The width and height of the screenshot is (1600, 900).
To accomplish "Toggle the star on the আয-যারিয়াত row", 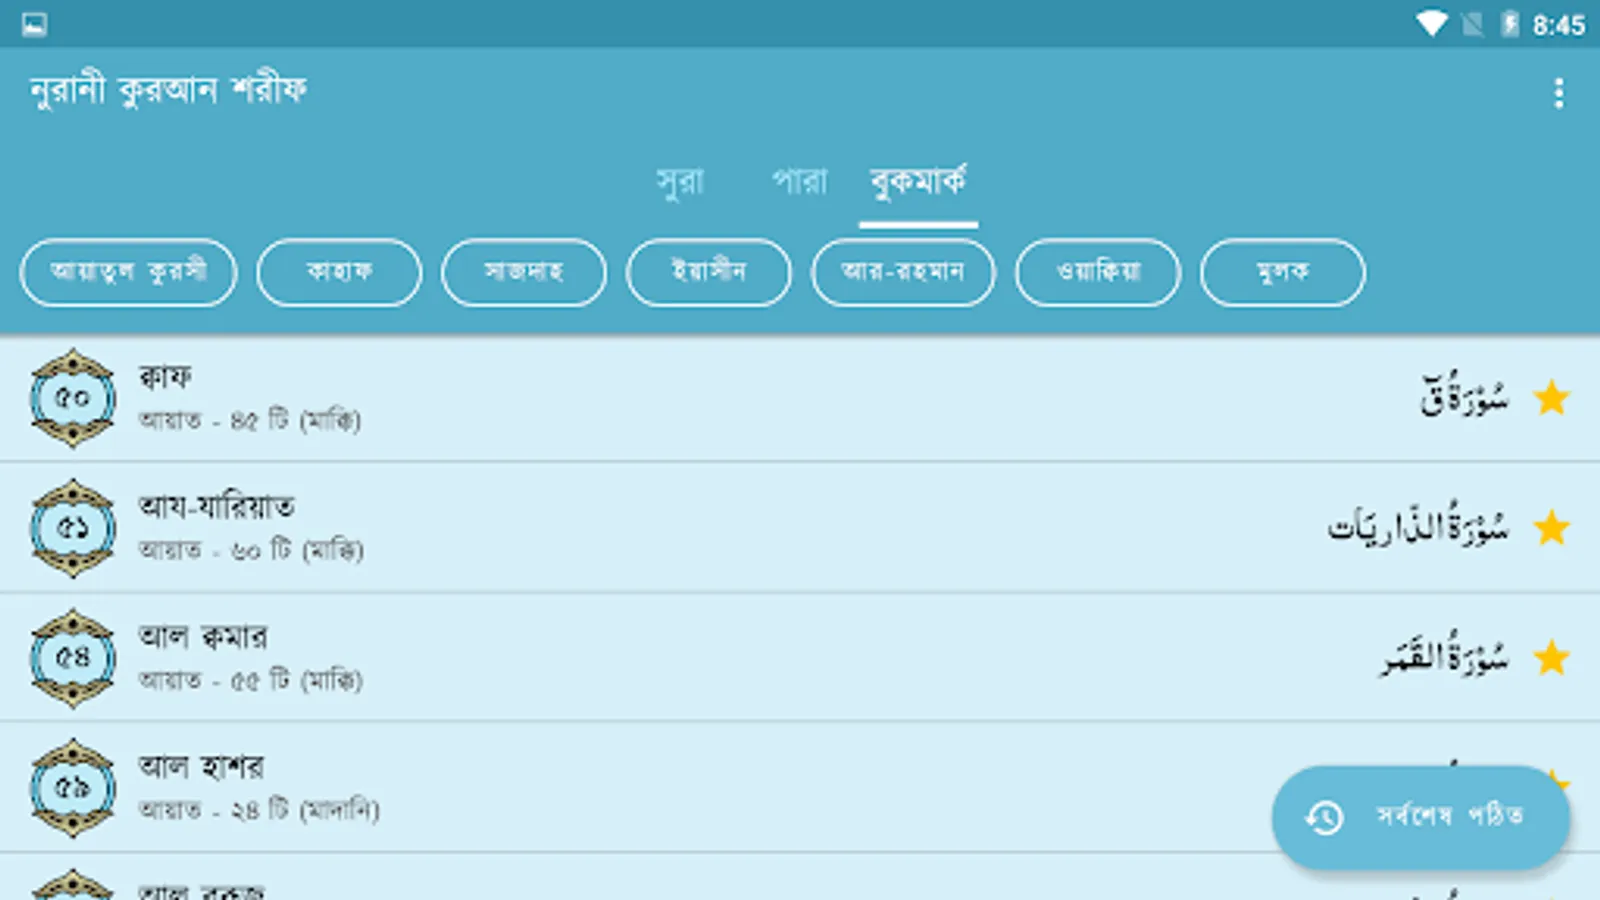I will 1551,528.
